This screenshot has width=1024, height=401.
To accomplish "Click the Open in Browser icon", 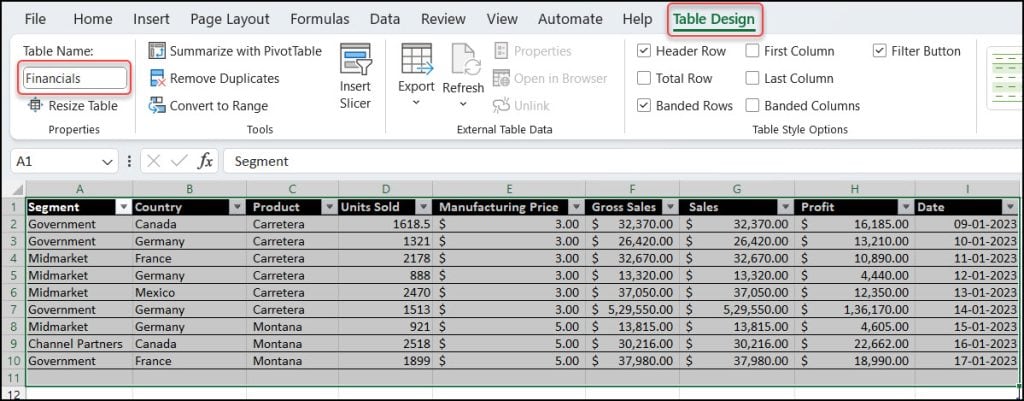I will [502, 78].
